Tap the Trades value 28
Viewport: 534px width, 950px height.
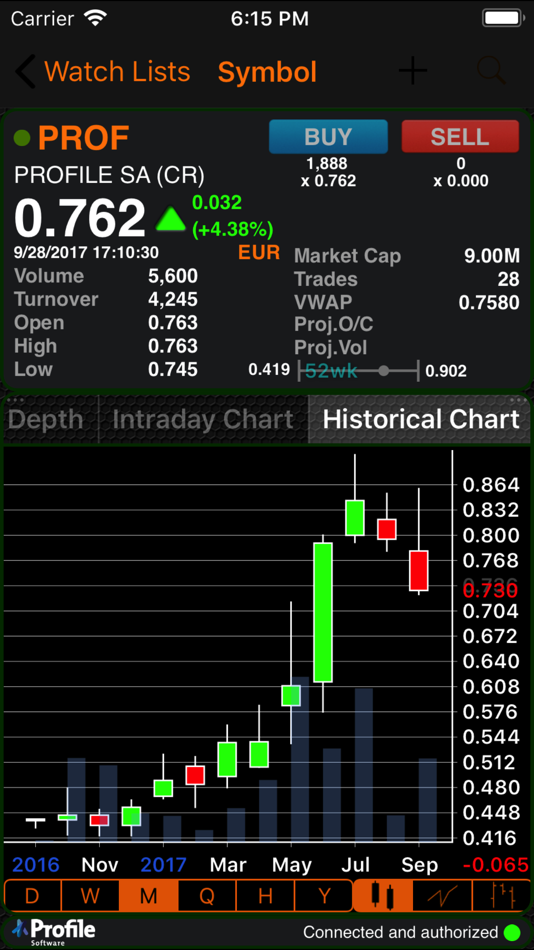point(509,279)
